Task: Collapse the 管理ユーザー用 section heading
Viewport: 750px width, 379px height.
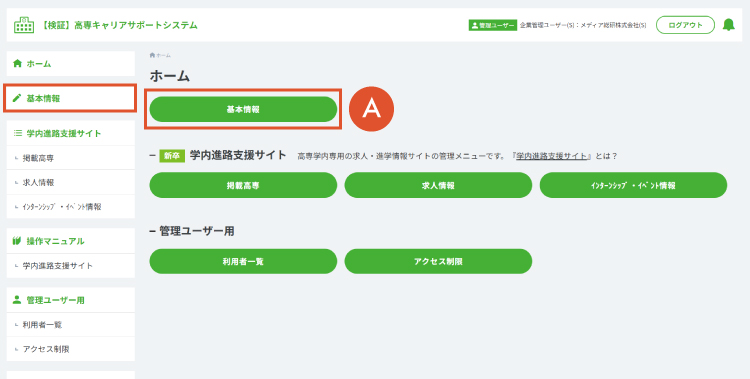Action: [x=192, y=231]
